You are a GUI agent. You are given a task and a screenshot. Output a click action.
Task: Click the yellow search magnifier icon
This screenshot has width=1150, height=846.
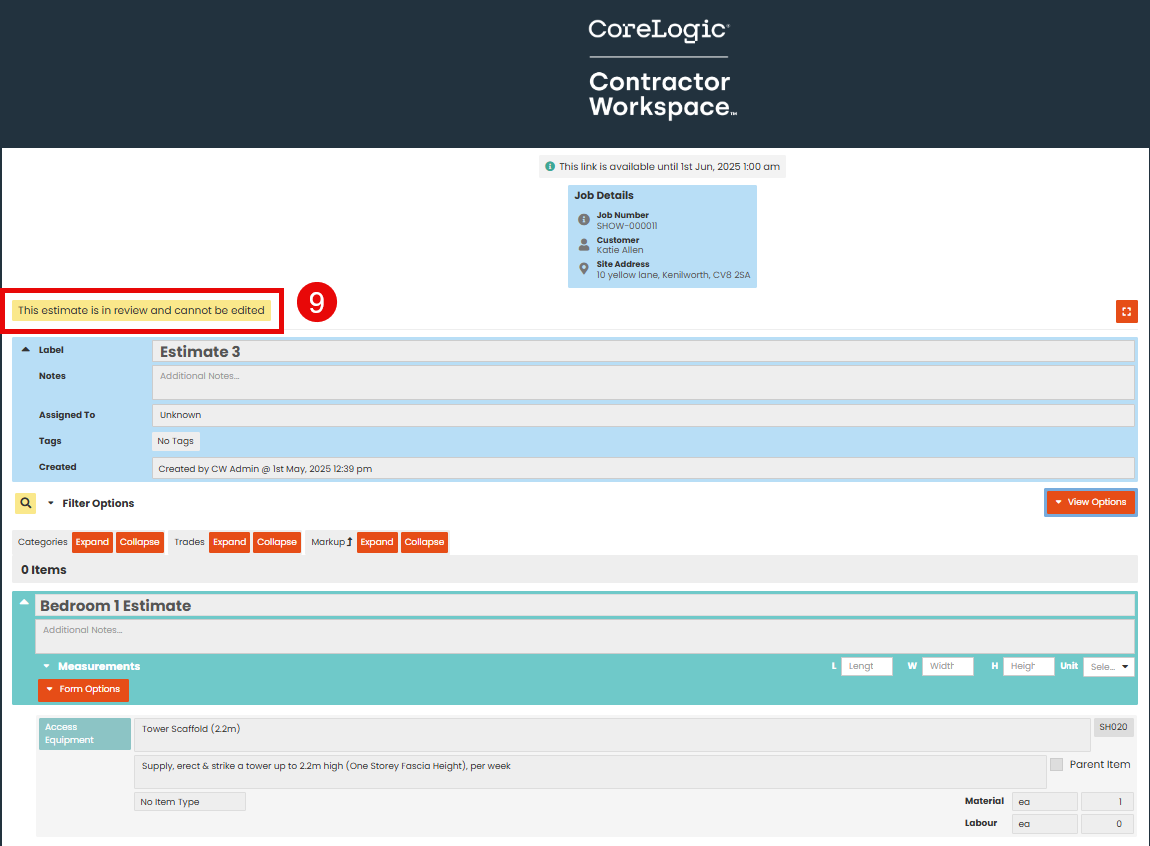[x=26, y=503]
